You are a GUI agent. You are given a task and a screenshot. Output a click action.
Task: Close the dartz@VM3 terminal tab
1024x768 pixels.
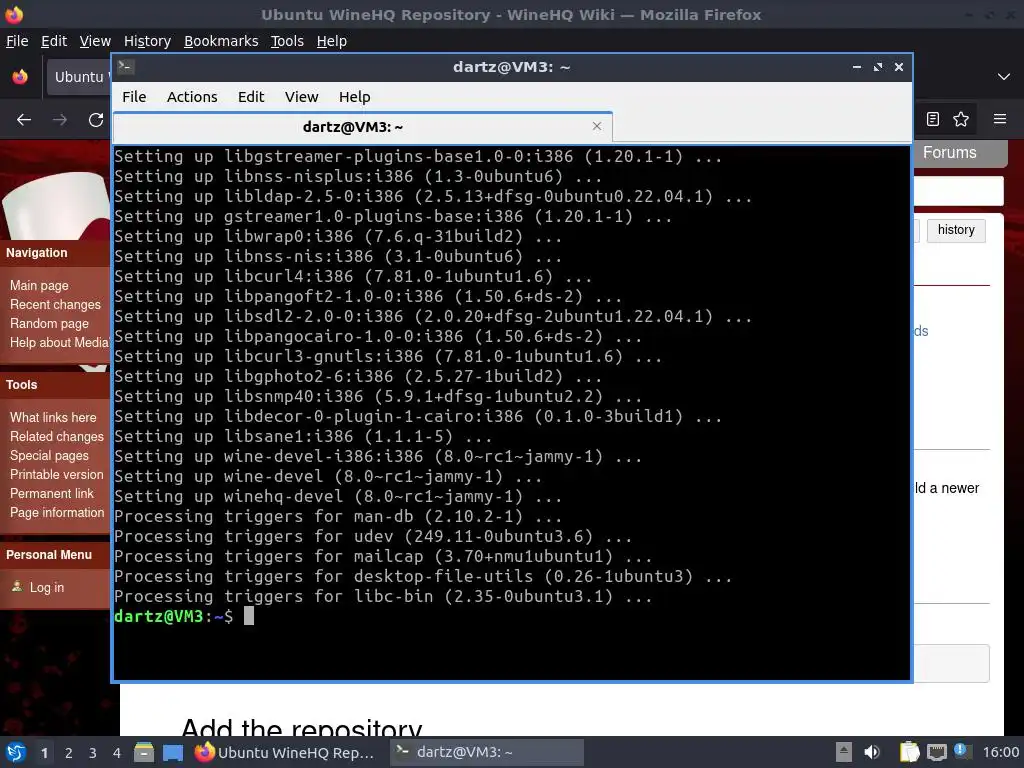coord(597,126)
